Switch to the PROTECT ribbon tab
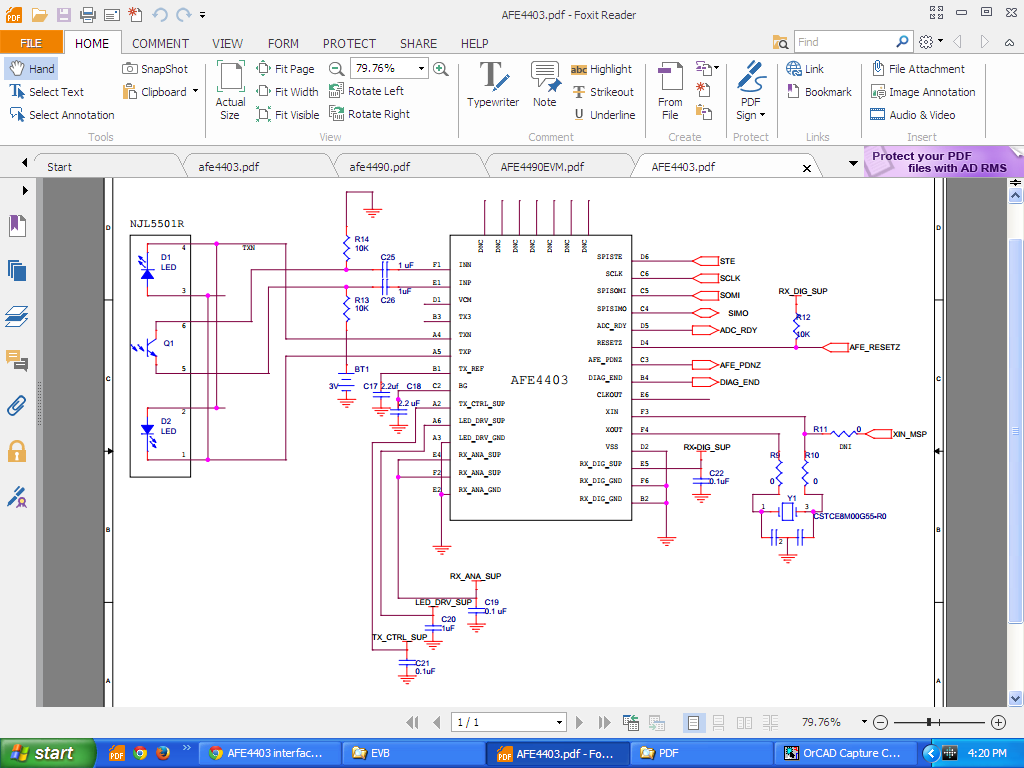 [x=349, y=44]
